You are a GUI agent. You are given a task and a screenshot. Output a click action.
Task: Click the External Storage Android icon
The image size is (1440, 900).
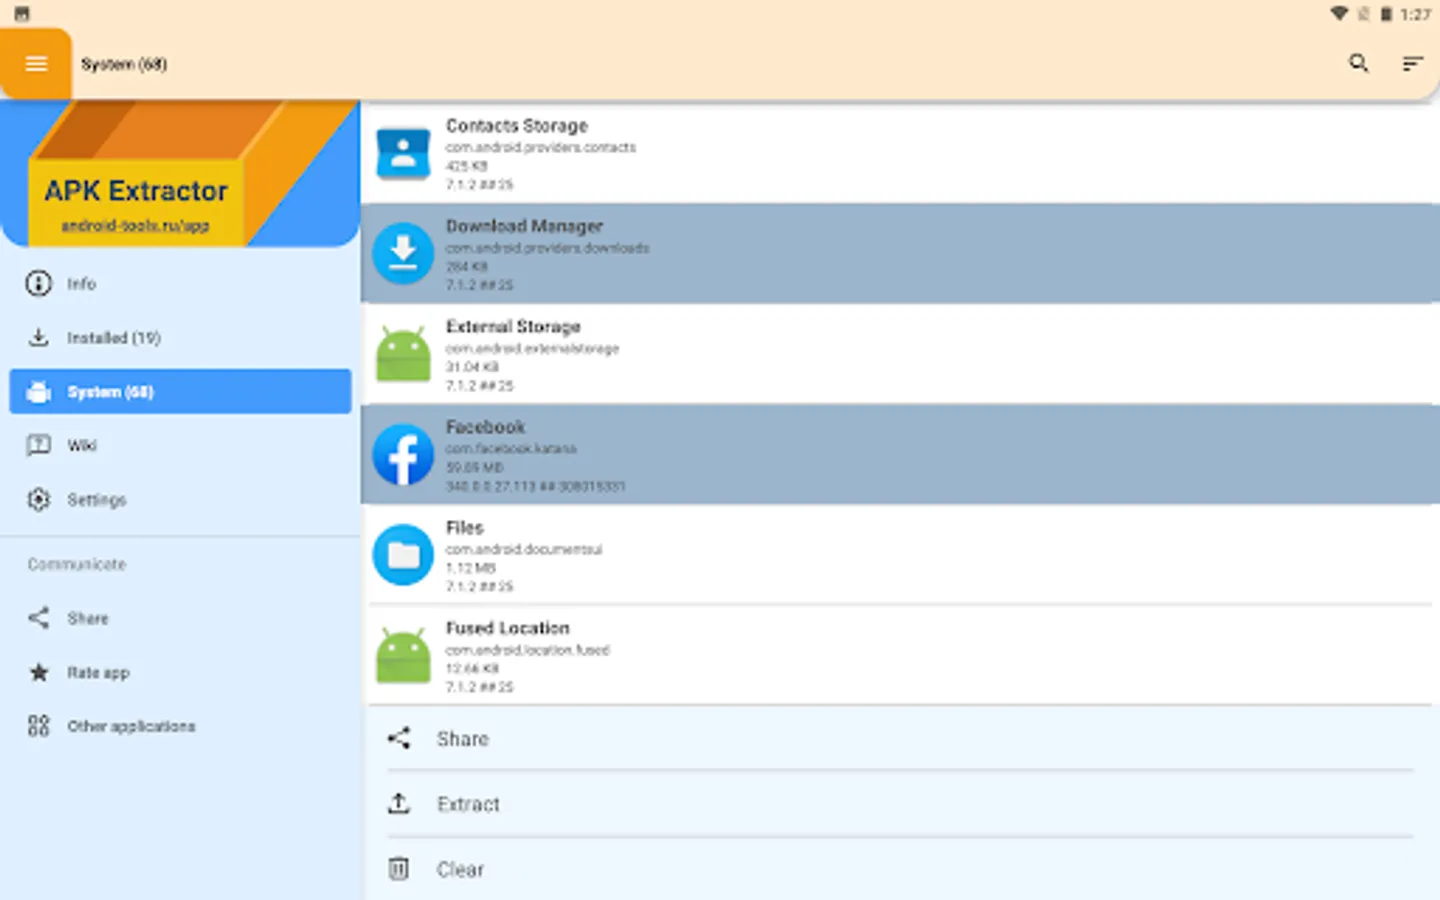[403, 354]
